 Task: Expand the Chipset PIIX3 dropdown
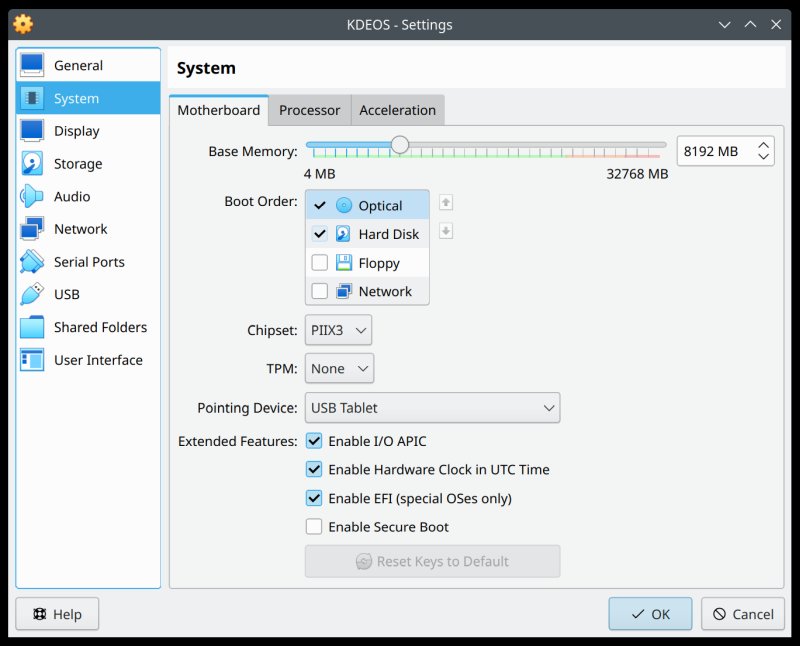338,330
